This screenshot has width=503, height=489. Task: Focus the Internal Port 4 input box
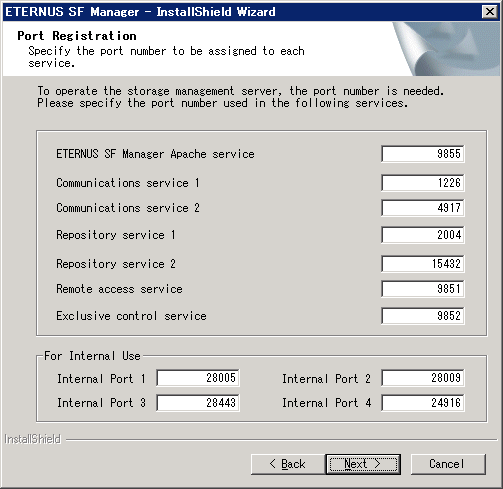point(423,403)
